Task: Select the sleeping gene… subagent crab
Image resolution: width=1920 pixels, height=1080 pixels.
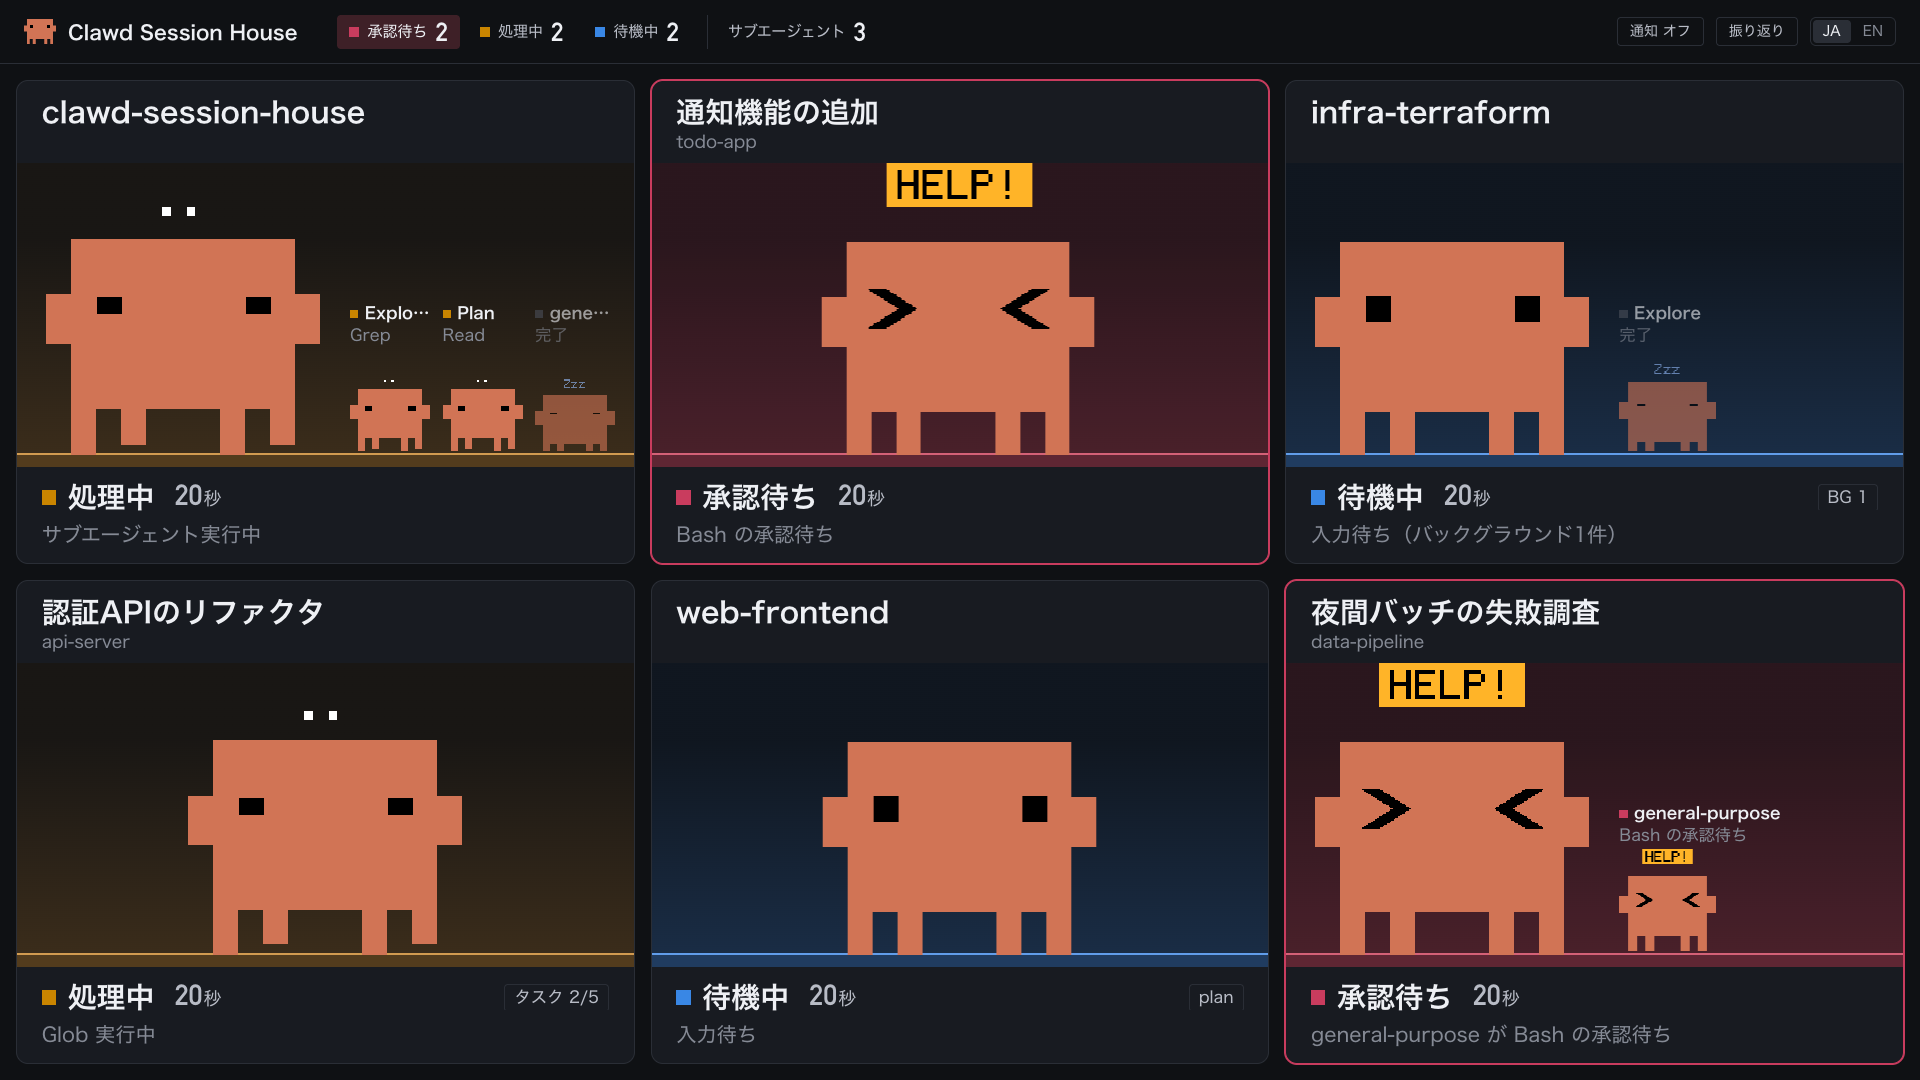Action: click(575, 421)
